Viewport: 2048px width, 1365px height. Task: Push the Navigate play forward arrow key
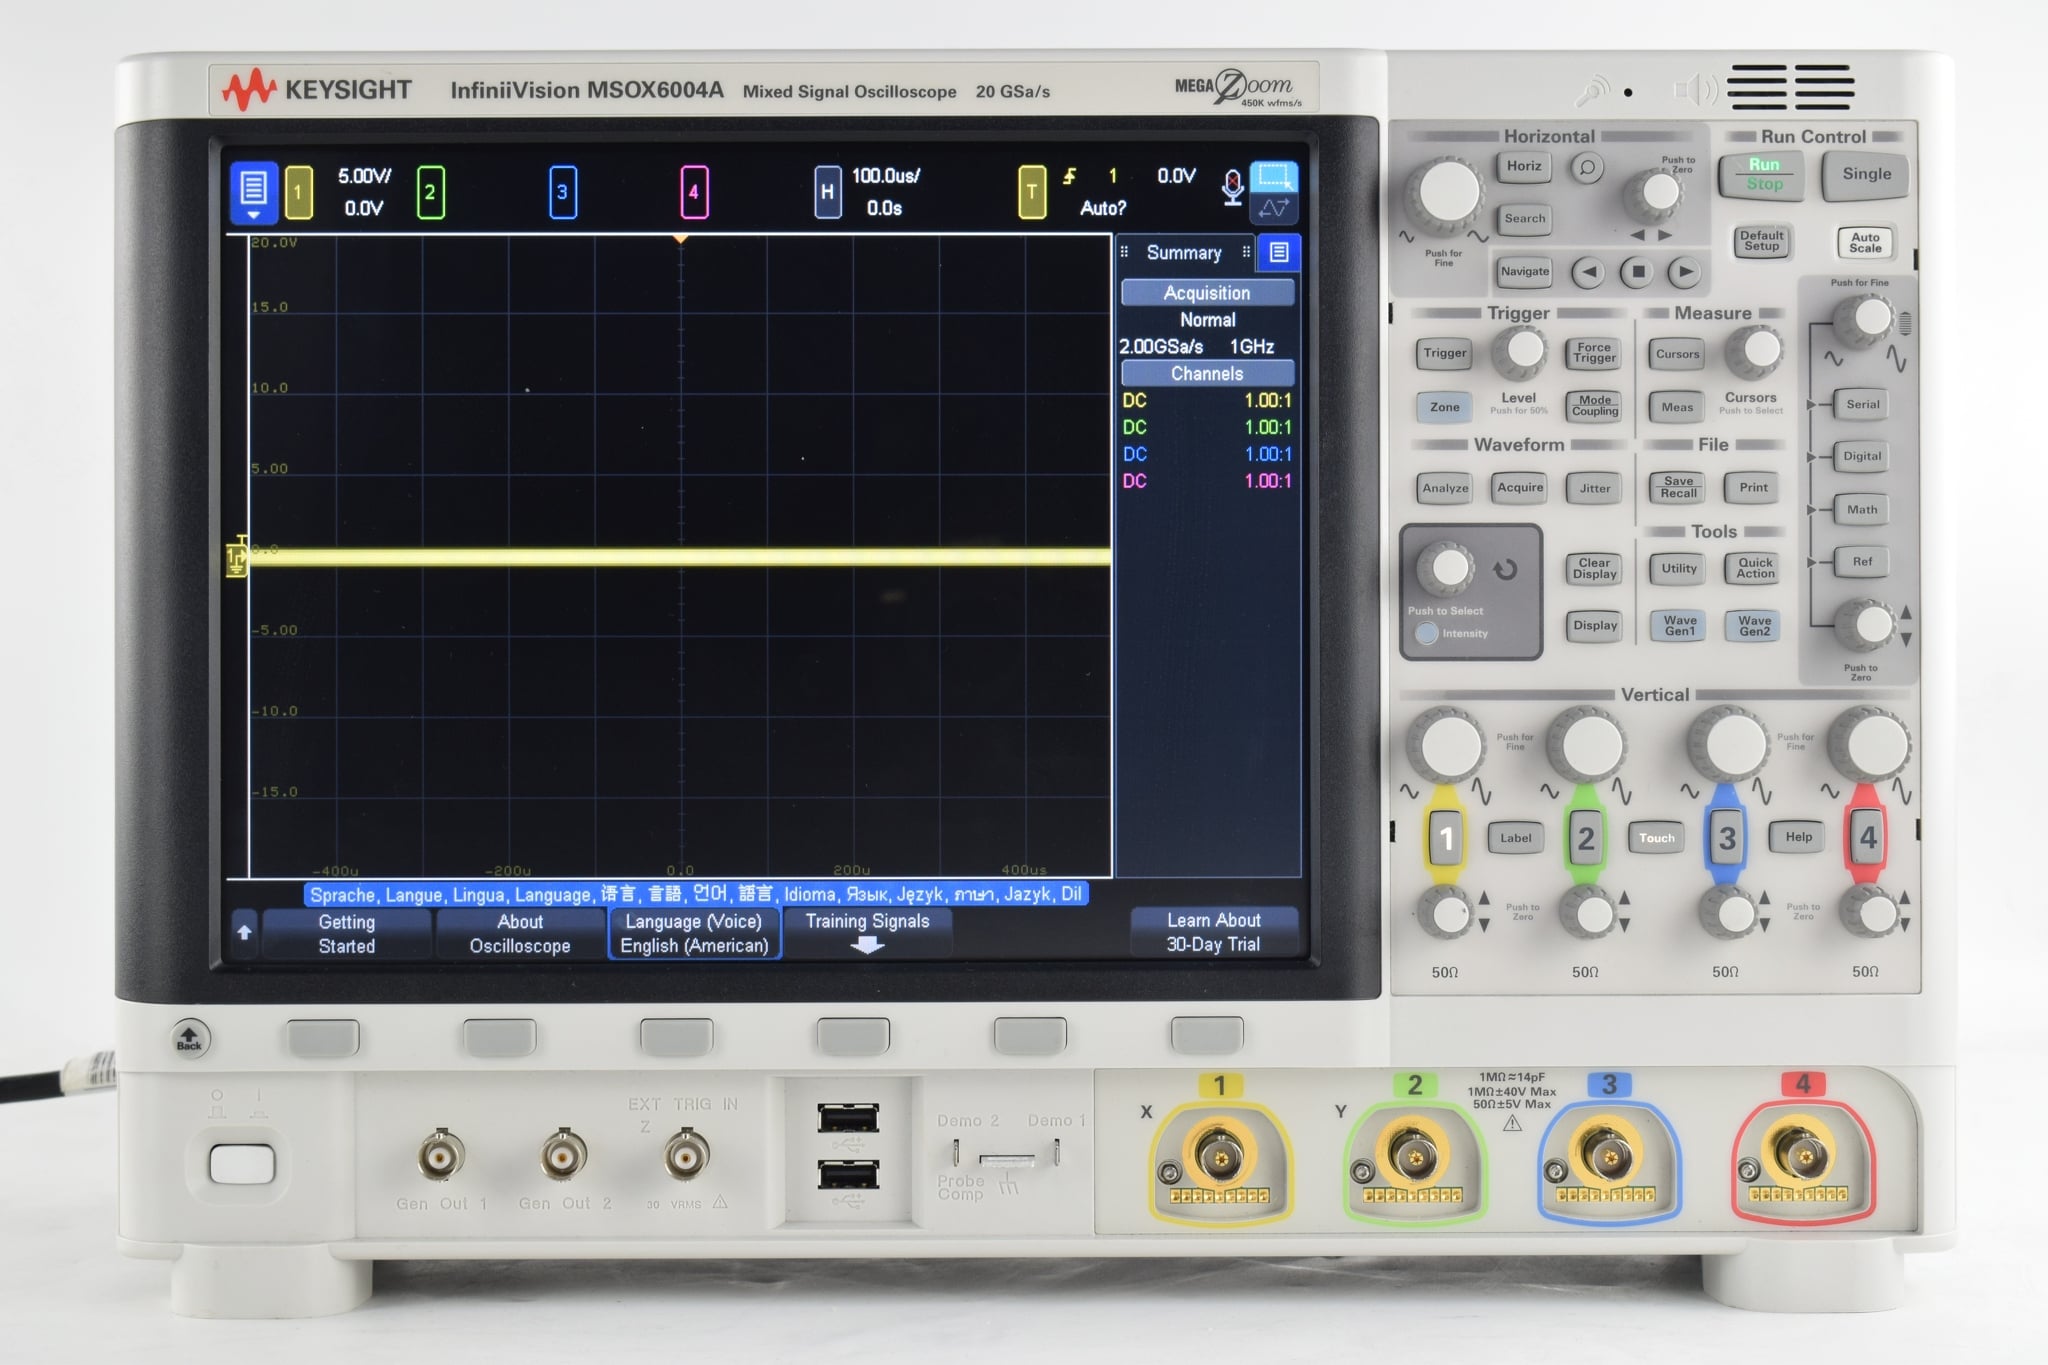1686,271
